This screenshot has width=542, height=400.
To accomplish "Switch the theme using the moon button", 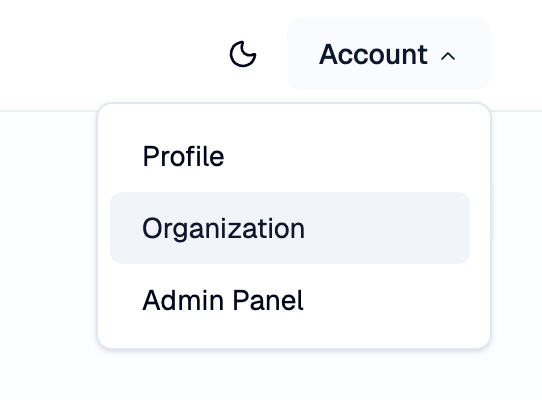I will 243,54.
